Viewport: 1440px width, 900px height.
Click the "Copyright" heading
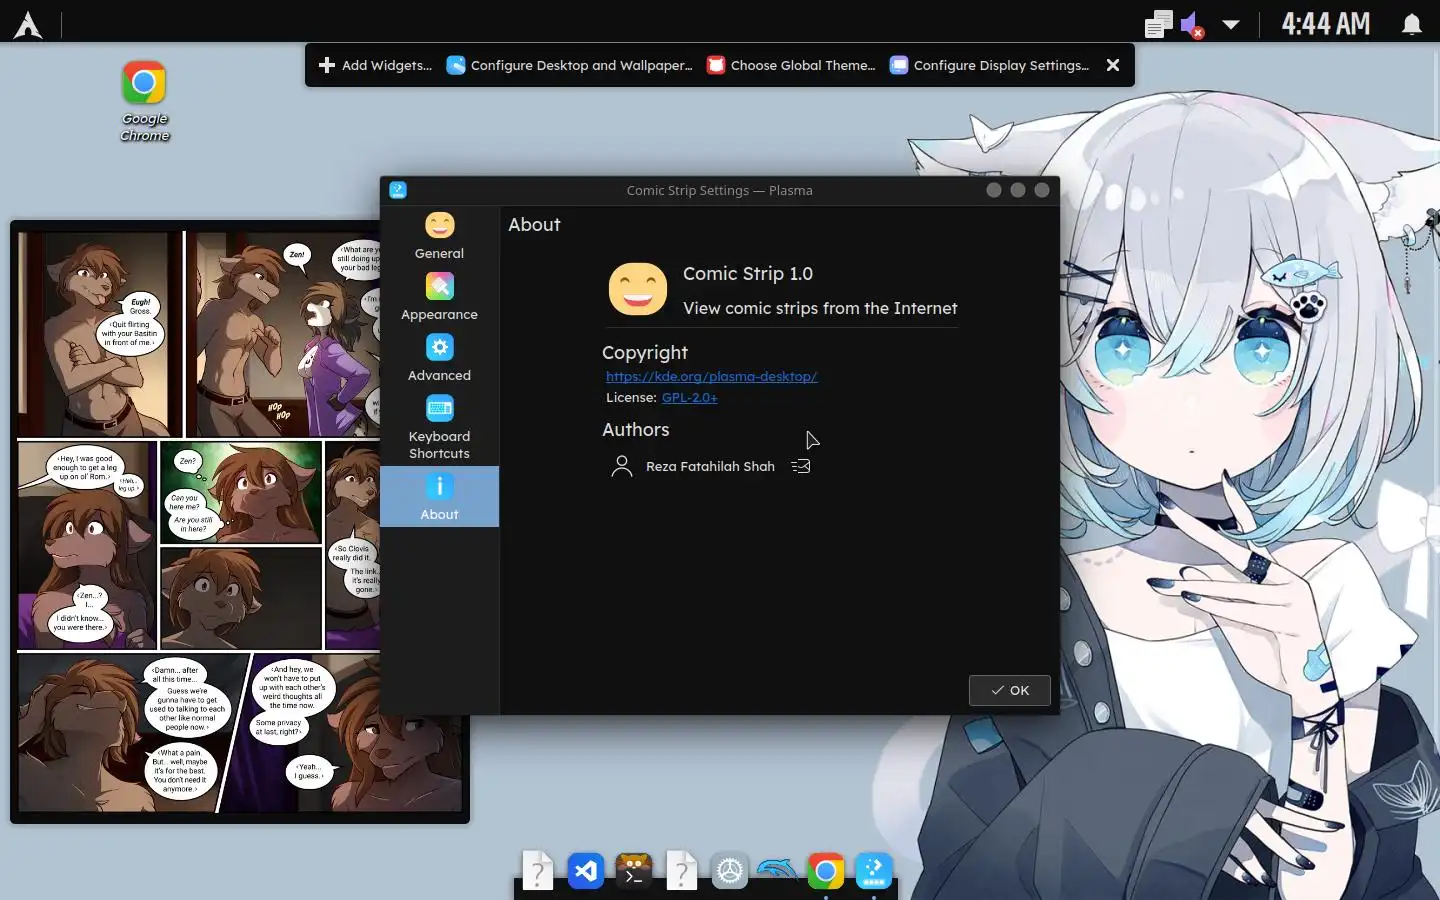pyautogui.click(x=645, y=352)
